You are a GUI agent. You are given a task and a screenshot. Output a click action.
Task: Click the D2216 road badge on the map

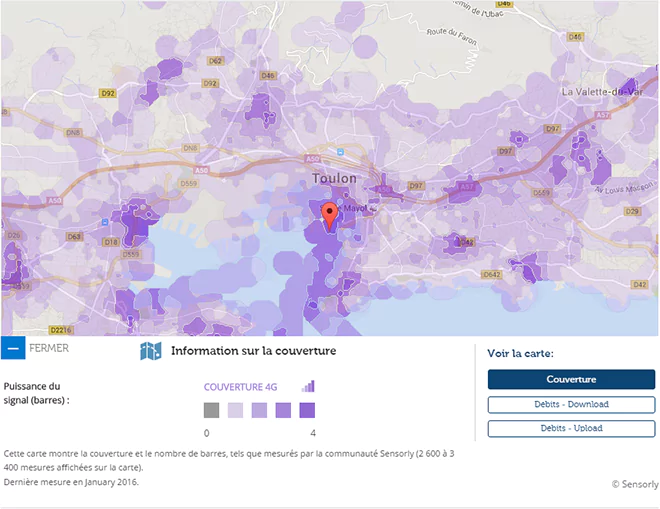(x=61, y=329)
